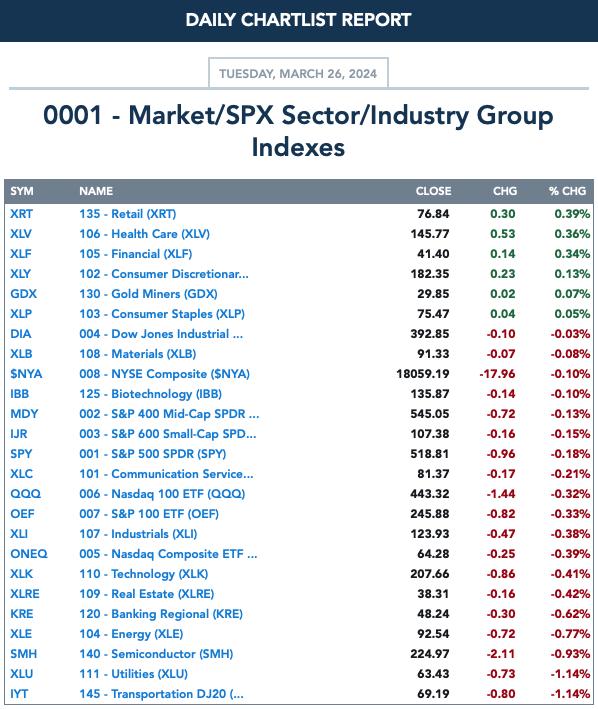This screenshot has width=598, height=709.
Task: Open 125 - Biotechnology (IBB) chart
Action: click(x=151, y=394)
